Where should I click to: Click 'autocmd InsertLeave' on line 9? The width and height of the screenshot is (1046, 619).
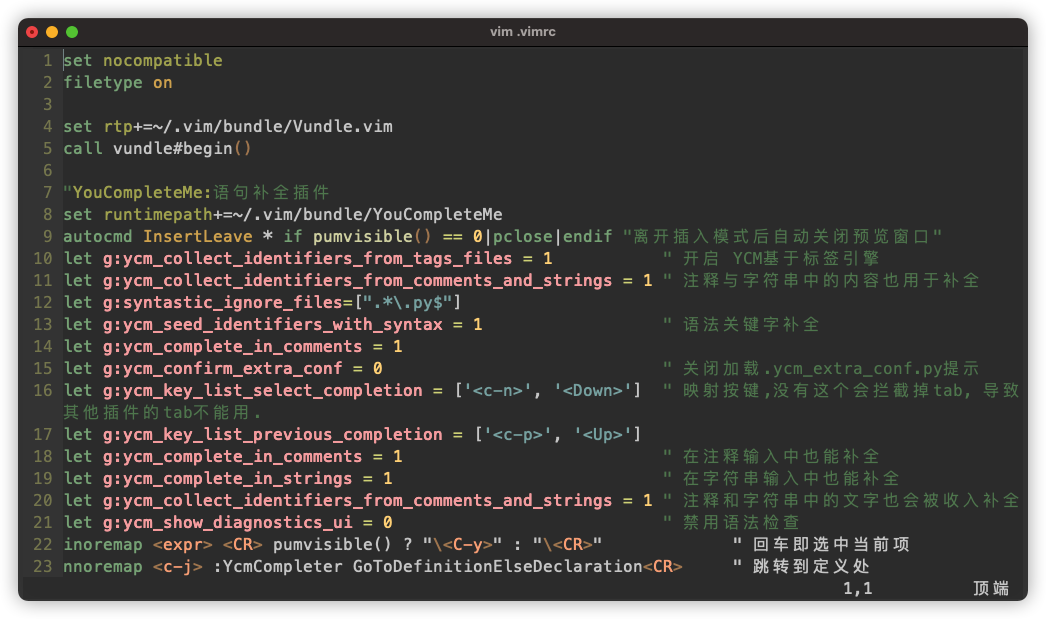pos(158,236)
